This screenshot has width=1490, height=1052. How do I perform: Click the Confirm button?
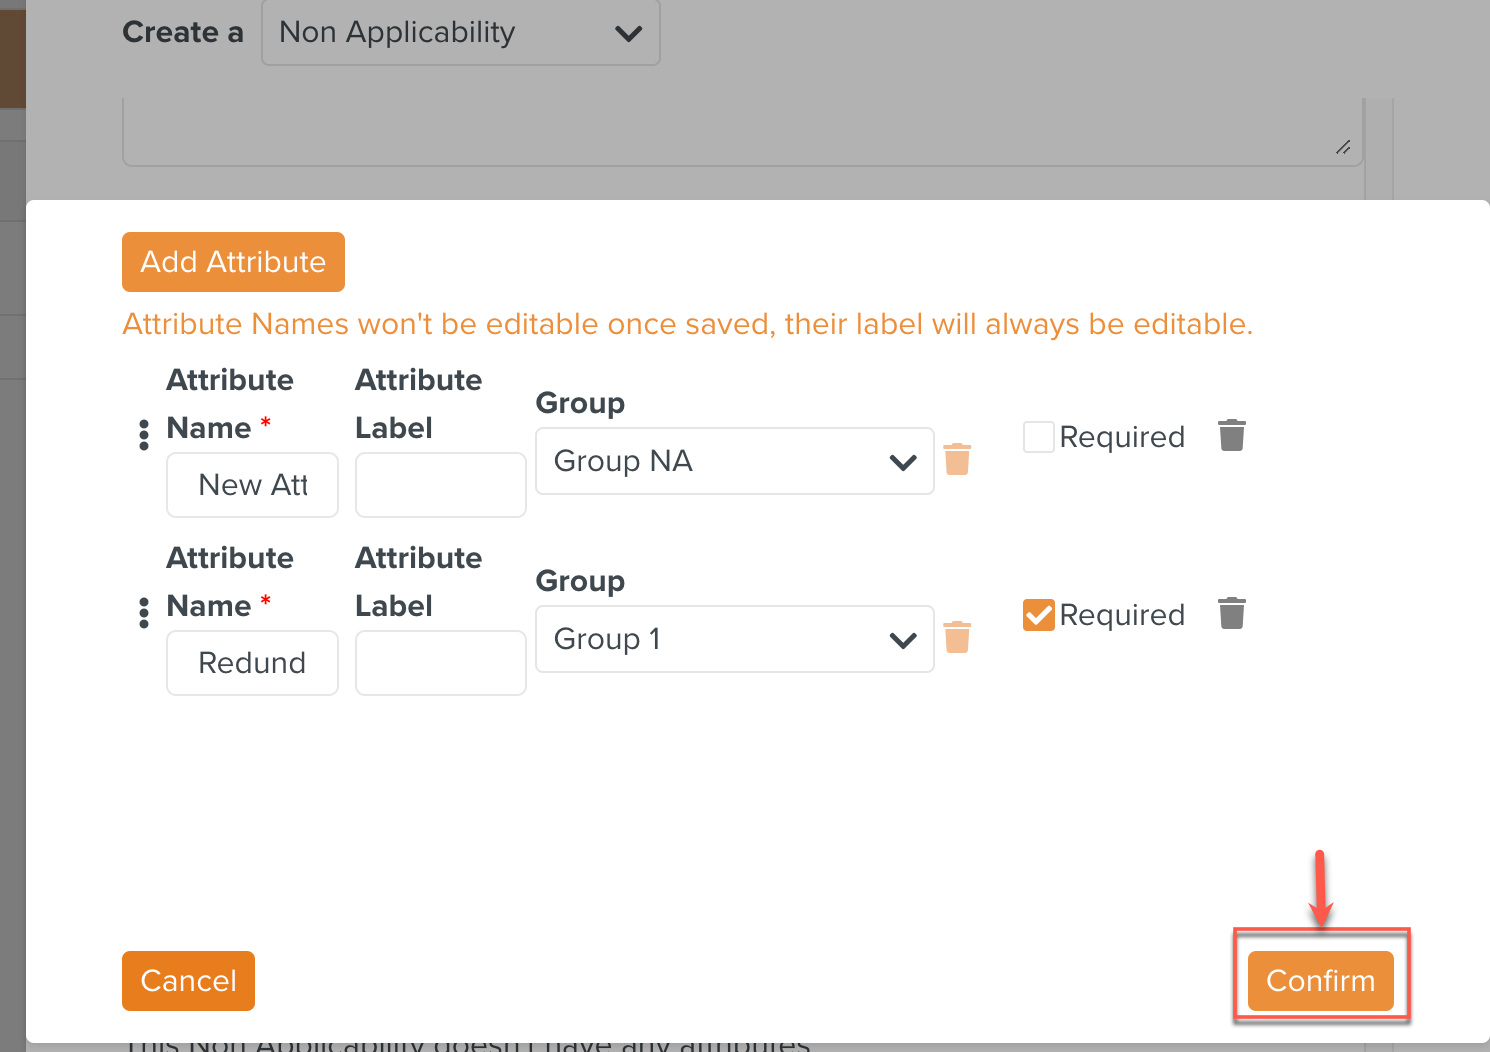click(x=1320, y=981)
